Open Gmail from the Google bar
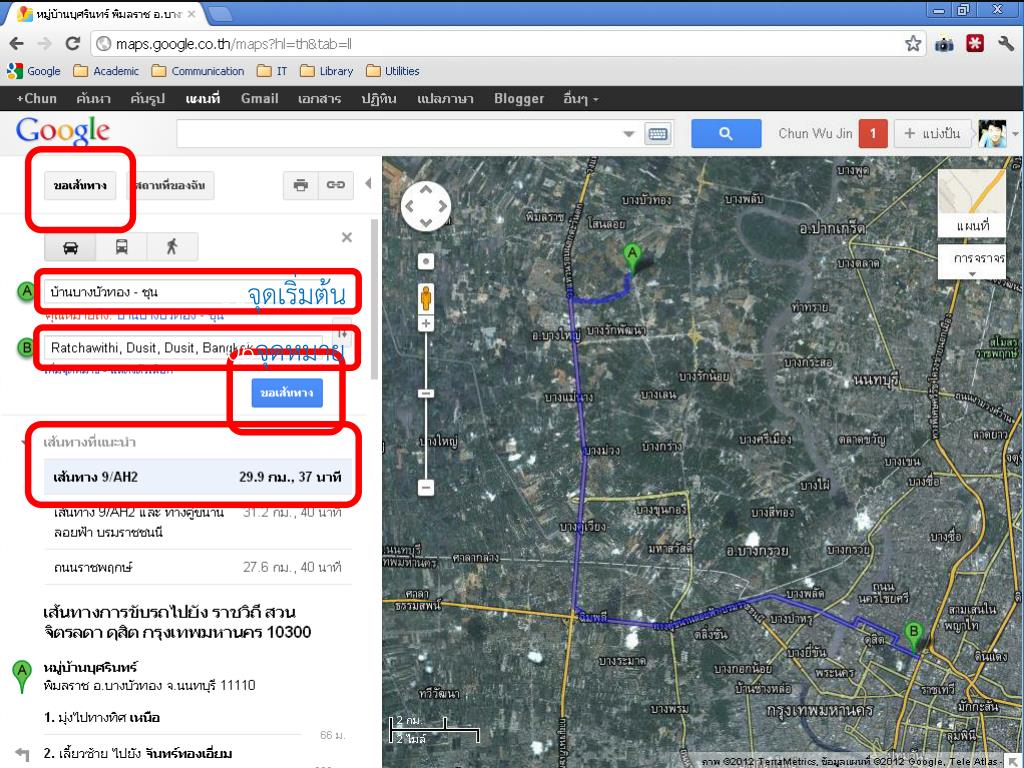The height and width of the screenshot is (768, 1024). coord(259,99)
